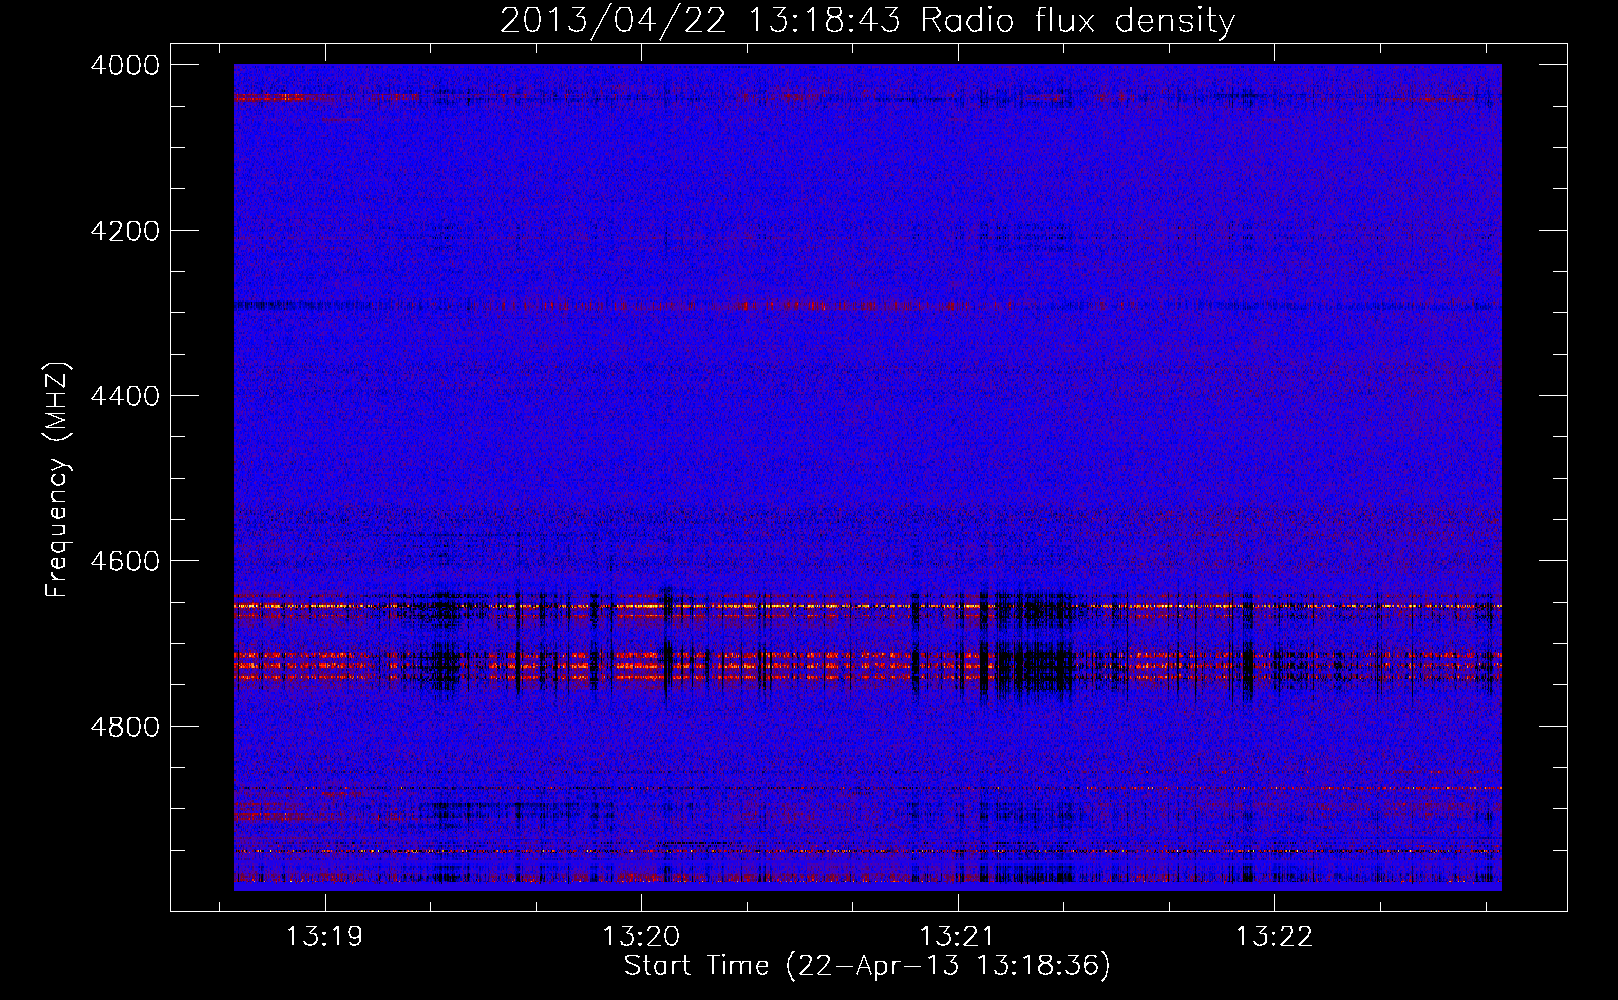The width and height of the screenshot is (1618, 1000).
Task: Select the 'Frequency (MHZ)' axis label
Action: coord(58,480)
